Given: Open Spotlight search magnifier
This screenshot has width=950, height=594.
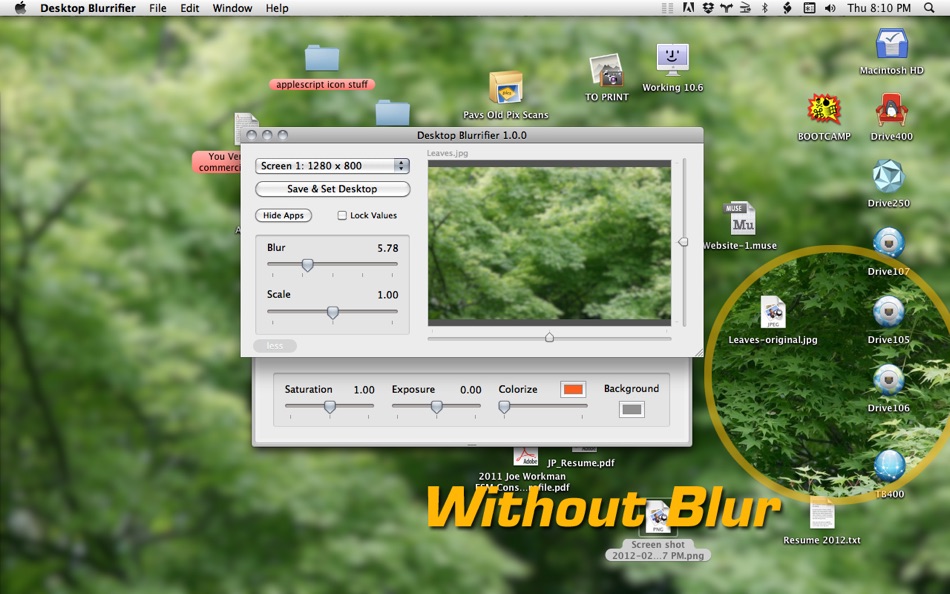Looking at the screenshot, I should [x=929, y=8].
